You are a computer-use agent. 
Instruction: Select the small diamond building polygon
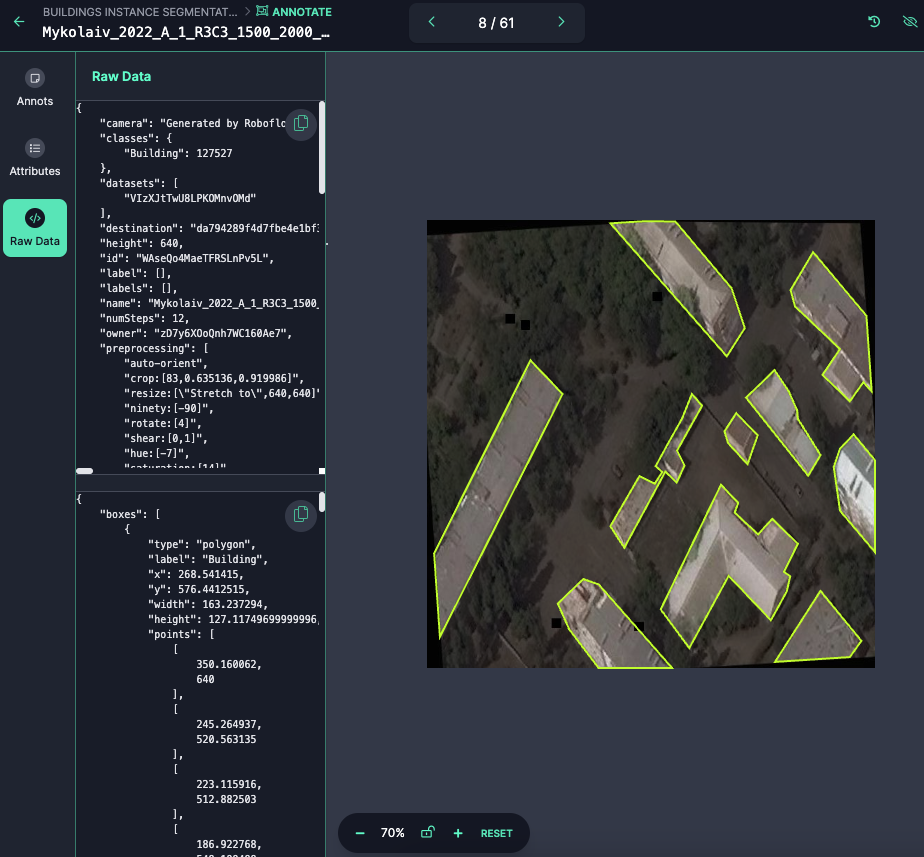tap(741, 439)
